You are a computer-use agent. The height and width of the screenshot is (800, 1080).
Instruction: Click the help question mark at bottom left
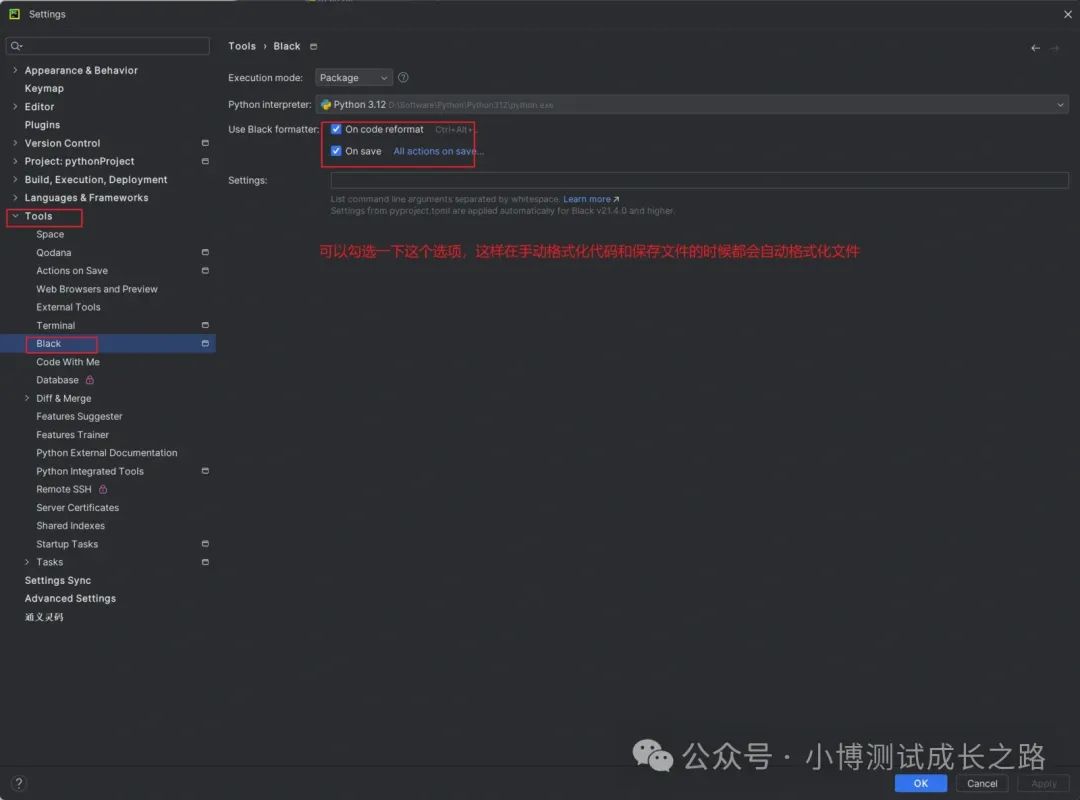click(19, 783)
